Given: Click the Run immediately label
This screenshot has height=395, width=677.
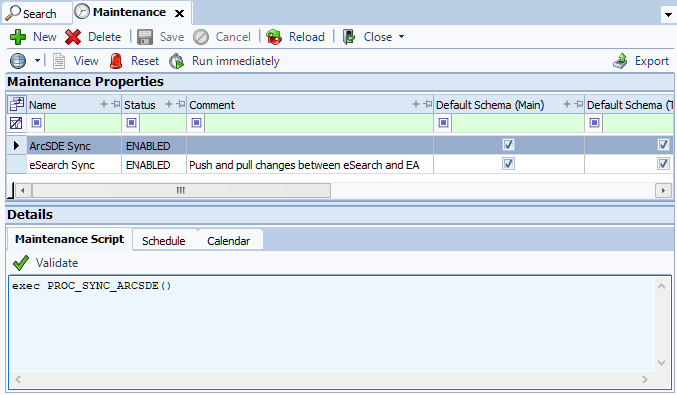Looking at the screenshot, I should coord(236,61).
